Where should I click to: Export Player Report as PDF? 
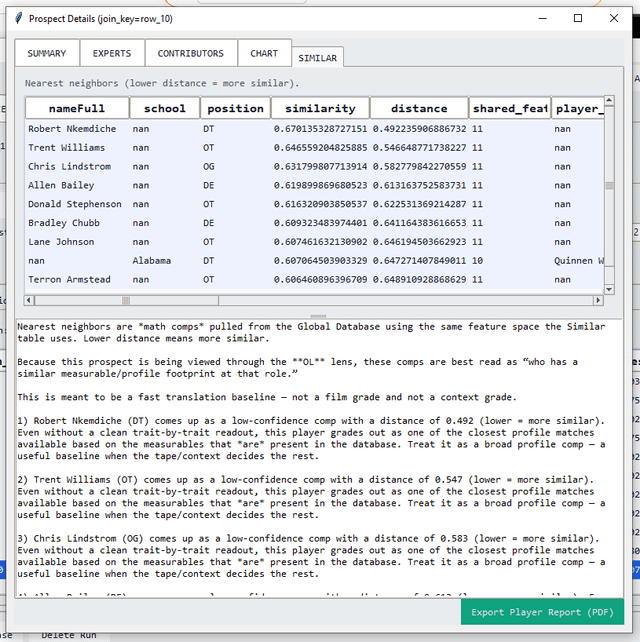[542, 612]
